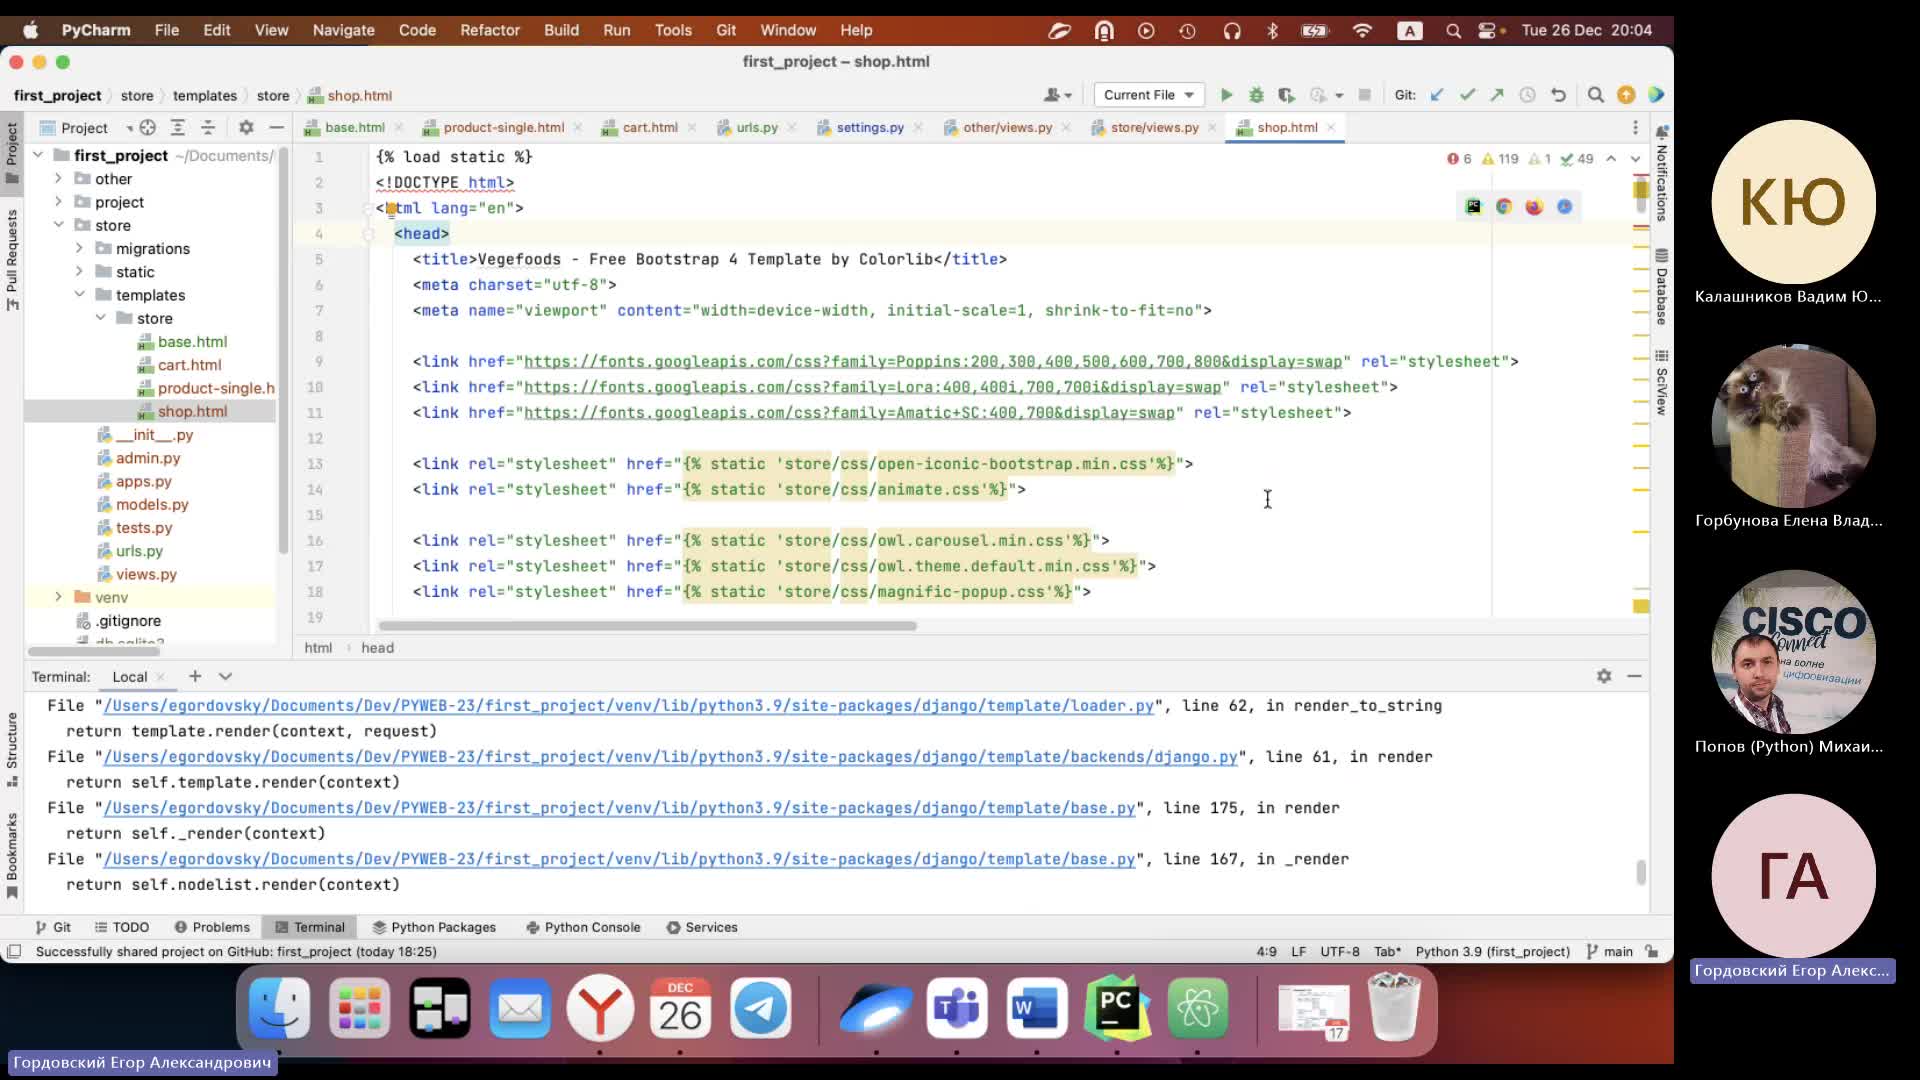
Task: Hide the Project panel with minus icon
Action: [276, 127]
